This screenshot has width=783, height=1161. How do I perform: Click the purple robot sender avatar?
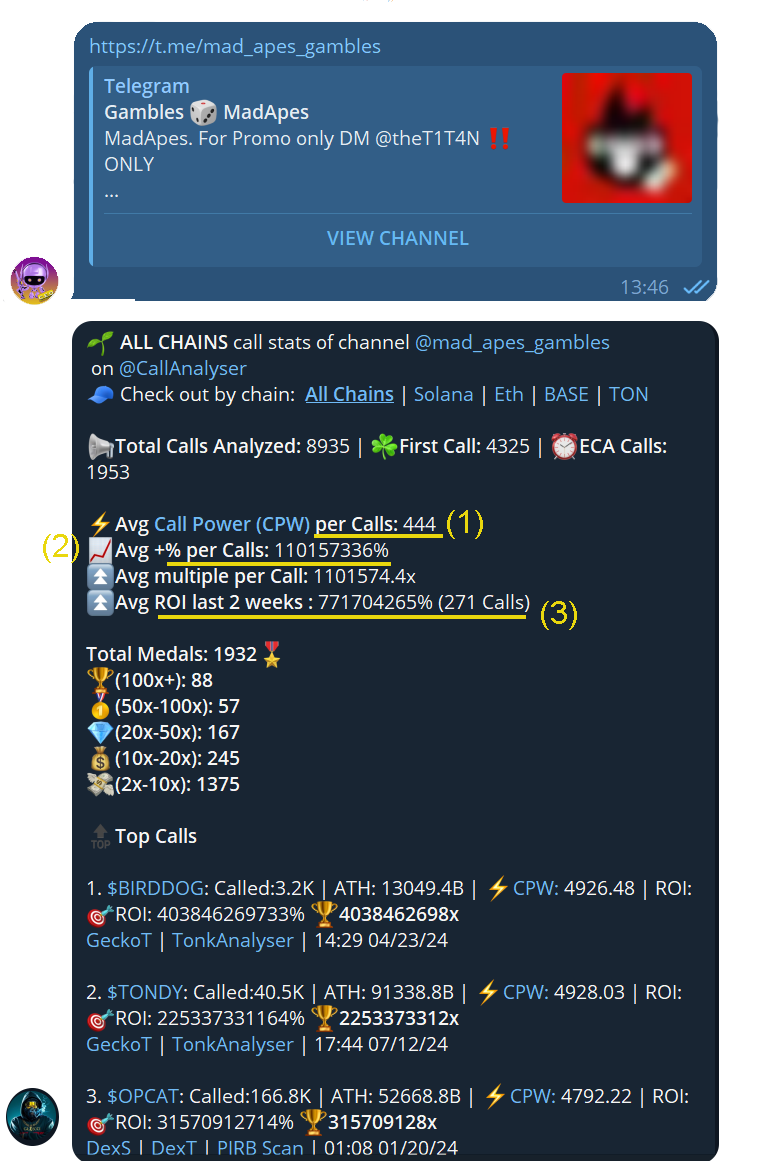(x=34, y=281)
